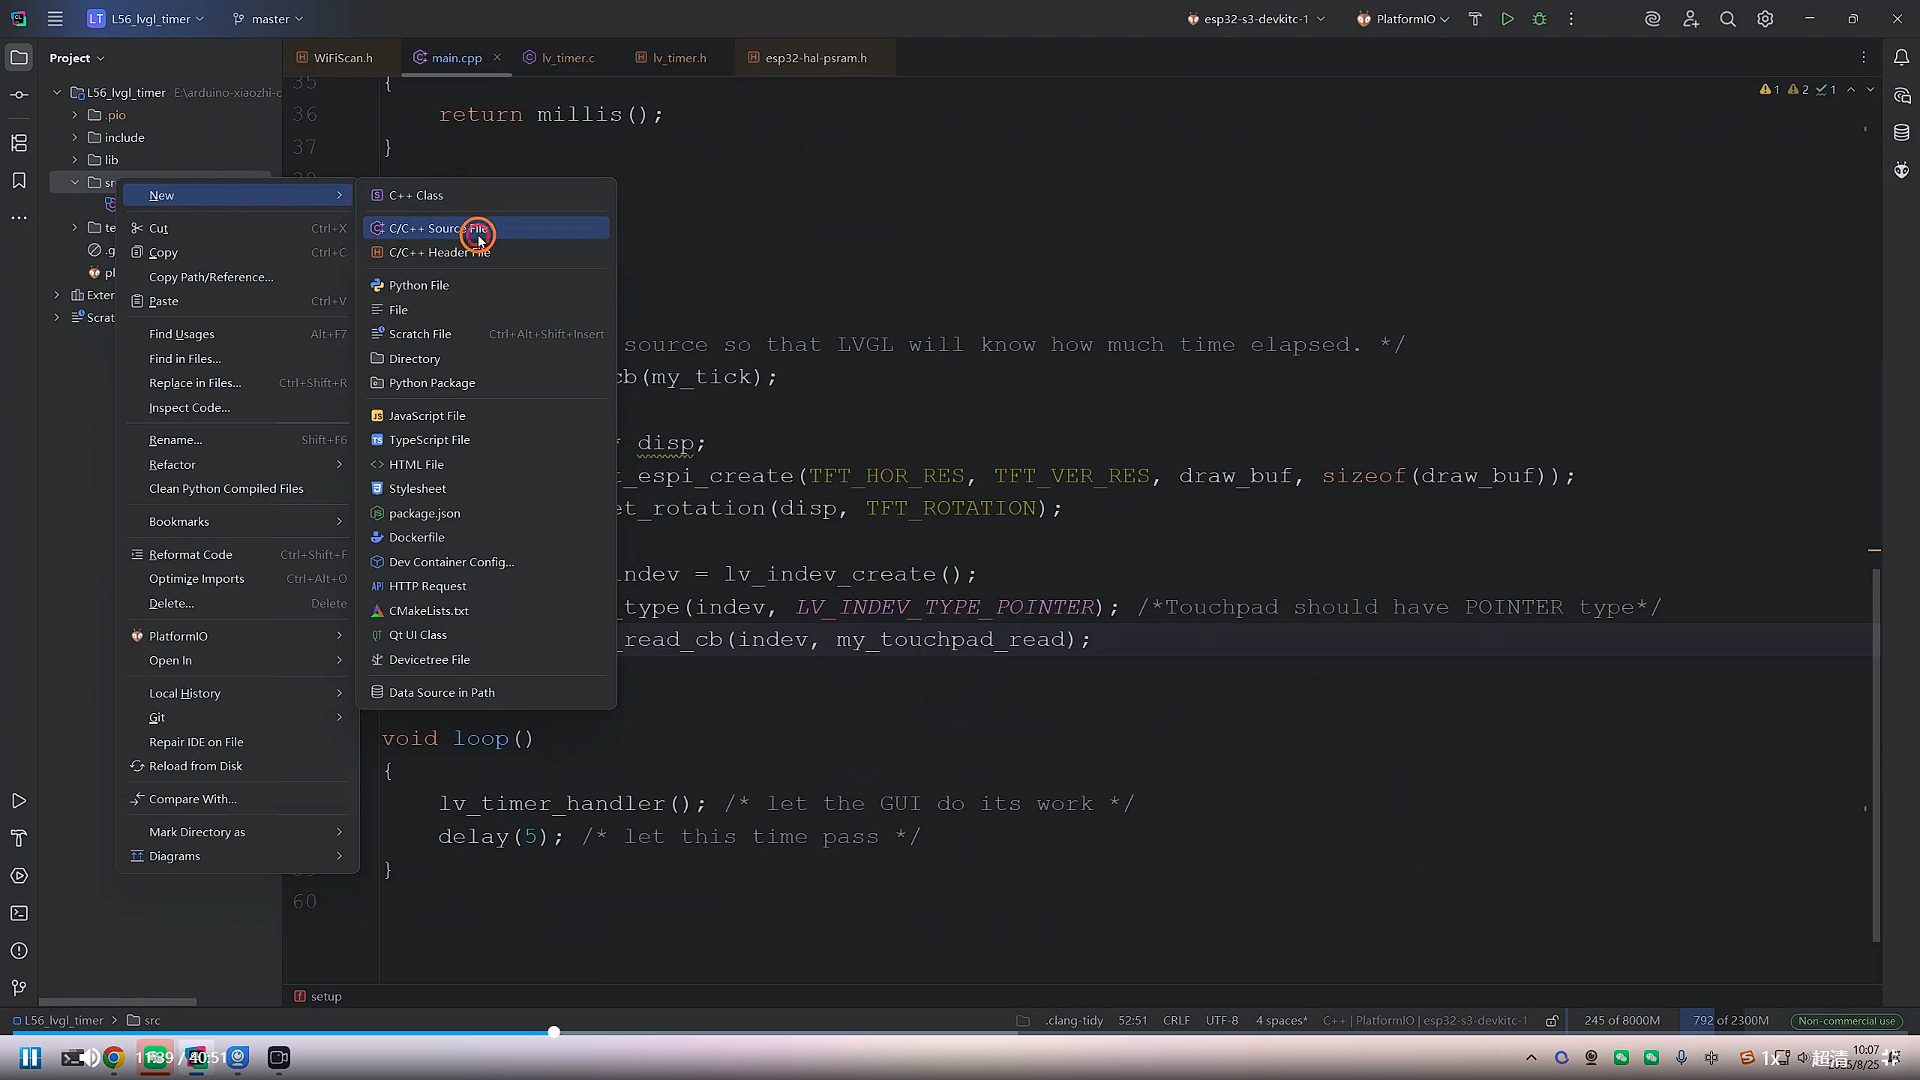Click the memory indicator 245 of 8000M

[x=1622, y=1021]
